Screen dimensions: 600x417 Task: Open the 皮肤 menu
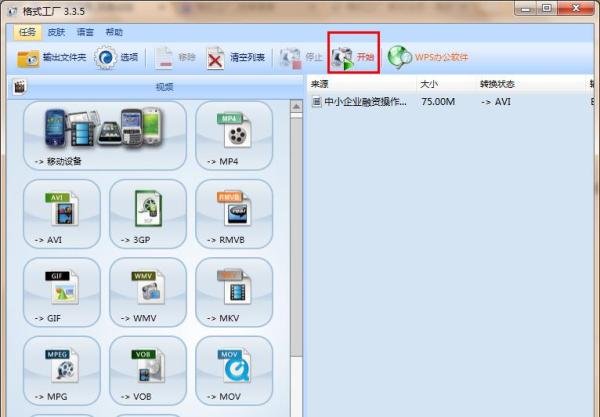tap(56, 33)
